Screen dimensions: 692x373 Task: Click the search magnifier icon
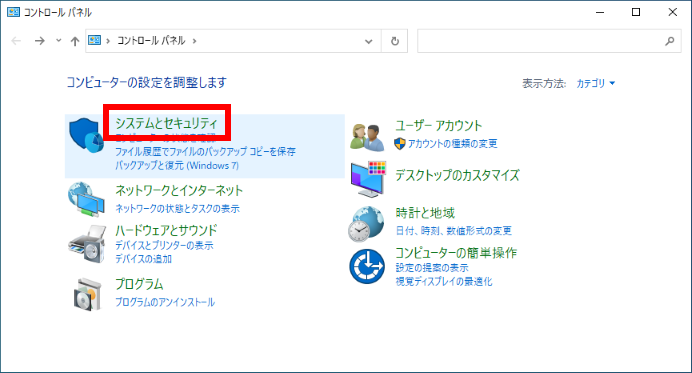coord(669,41)
